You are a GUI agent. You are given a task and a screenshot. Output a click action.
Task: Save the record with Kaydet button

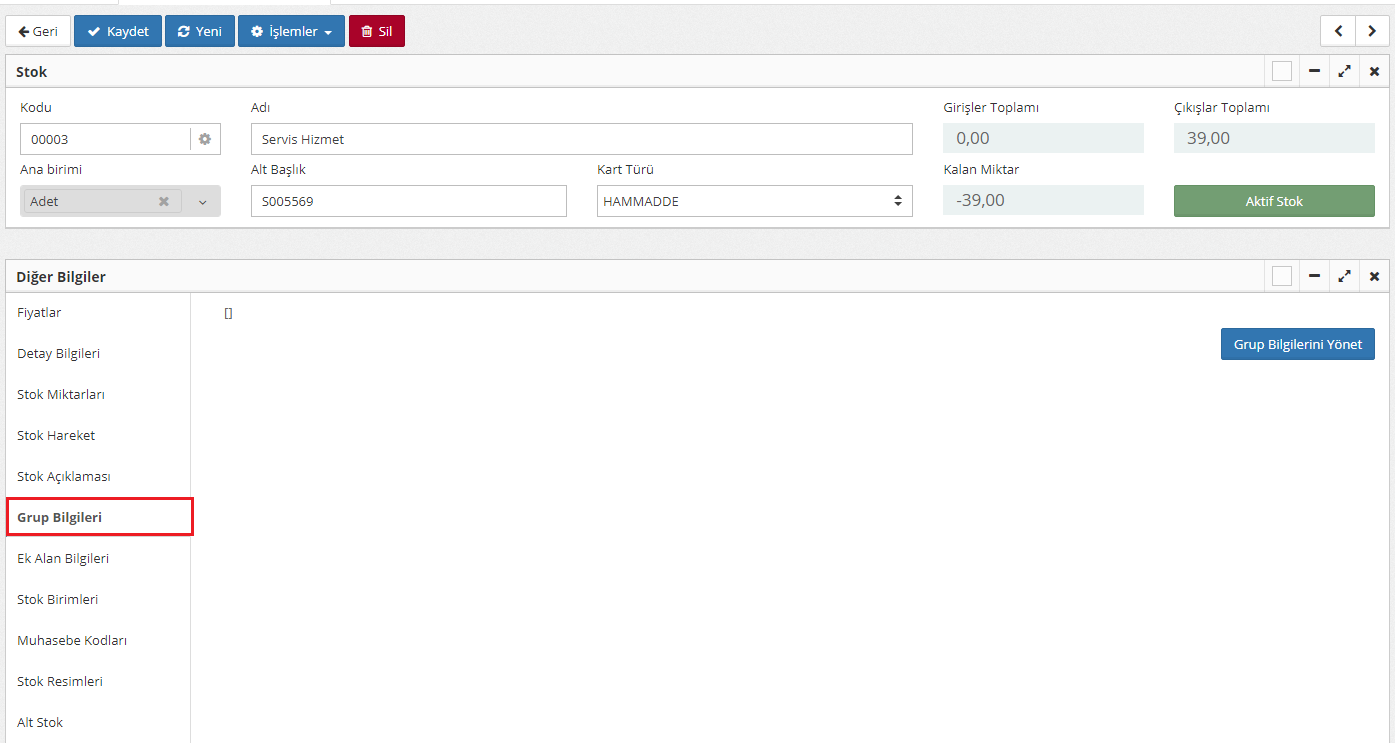(x=118, y=31)
